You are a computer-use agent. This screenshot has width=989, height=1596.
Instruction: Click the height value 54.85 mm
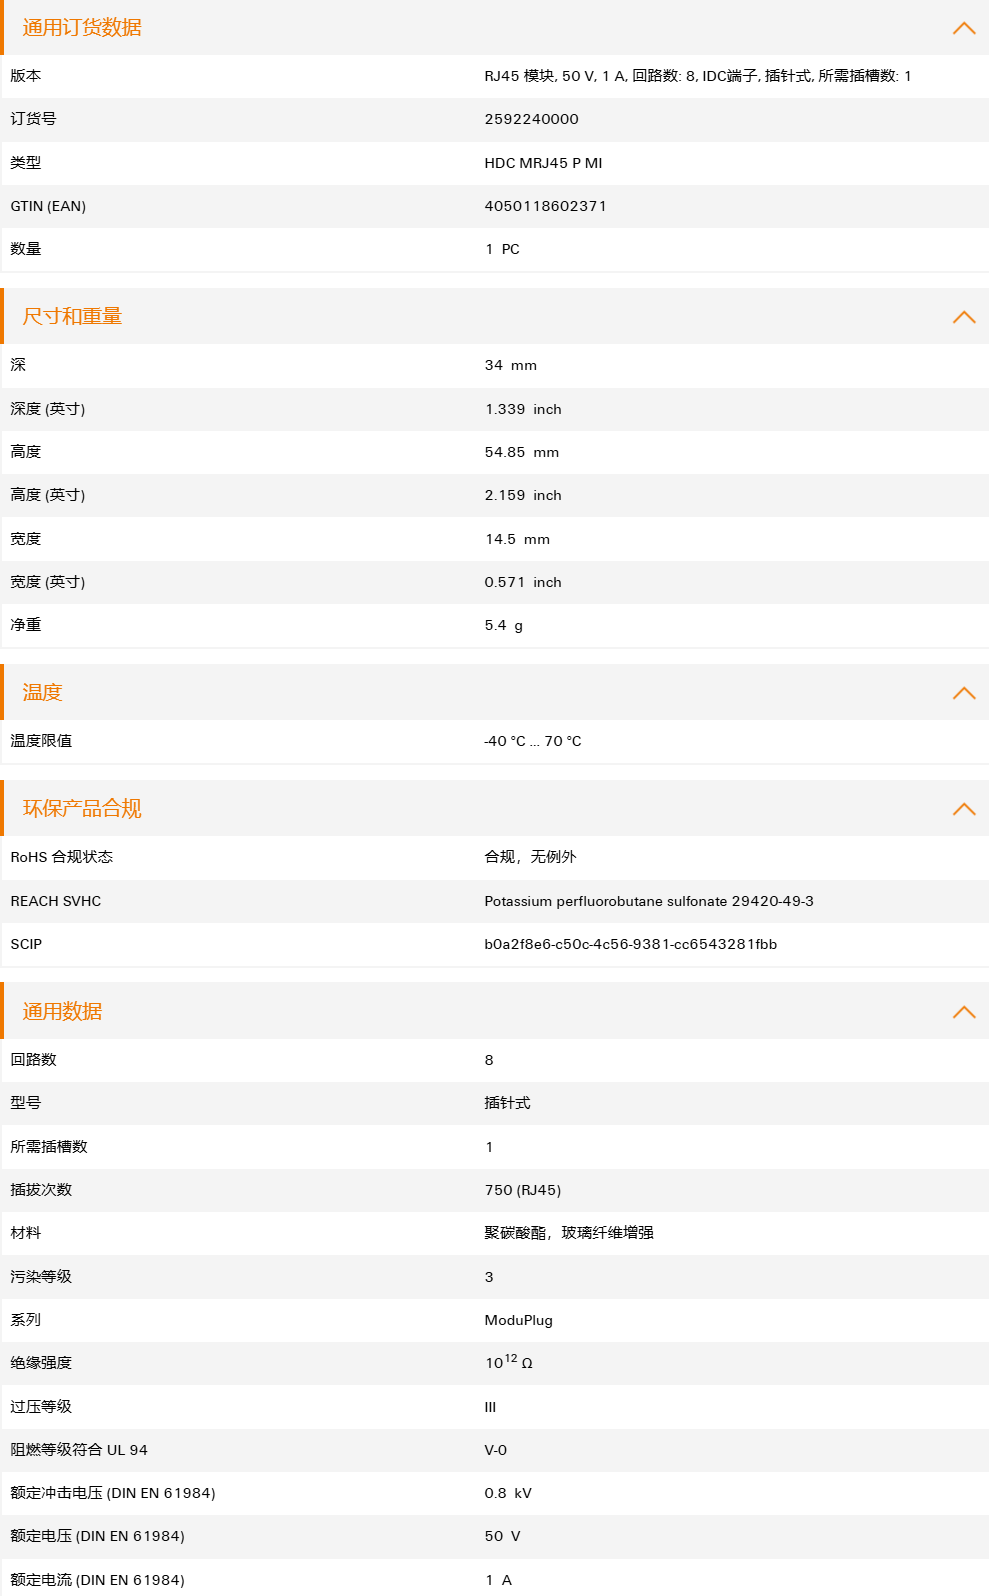(x=522, y=452)
